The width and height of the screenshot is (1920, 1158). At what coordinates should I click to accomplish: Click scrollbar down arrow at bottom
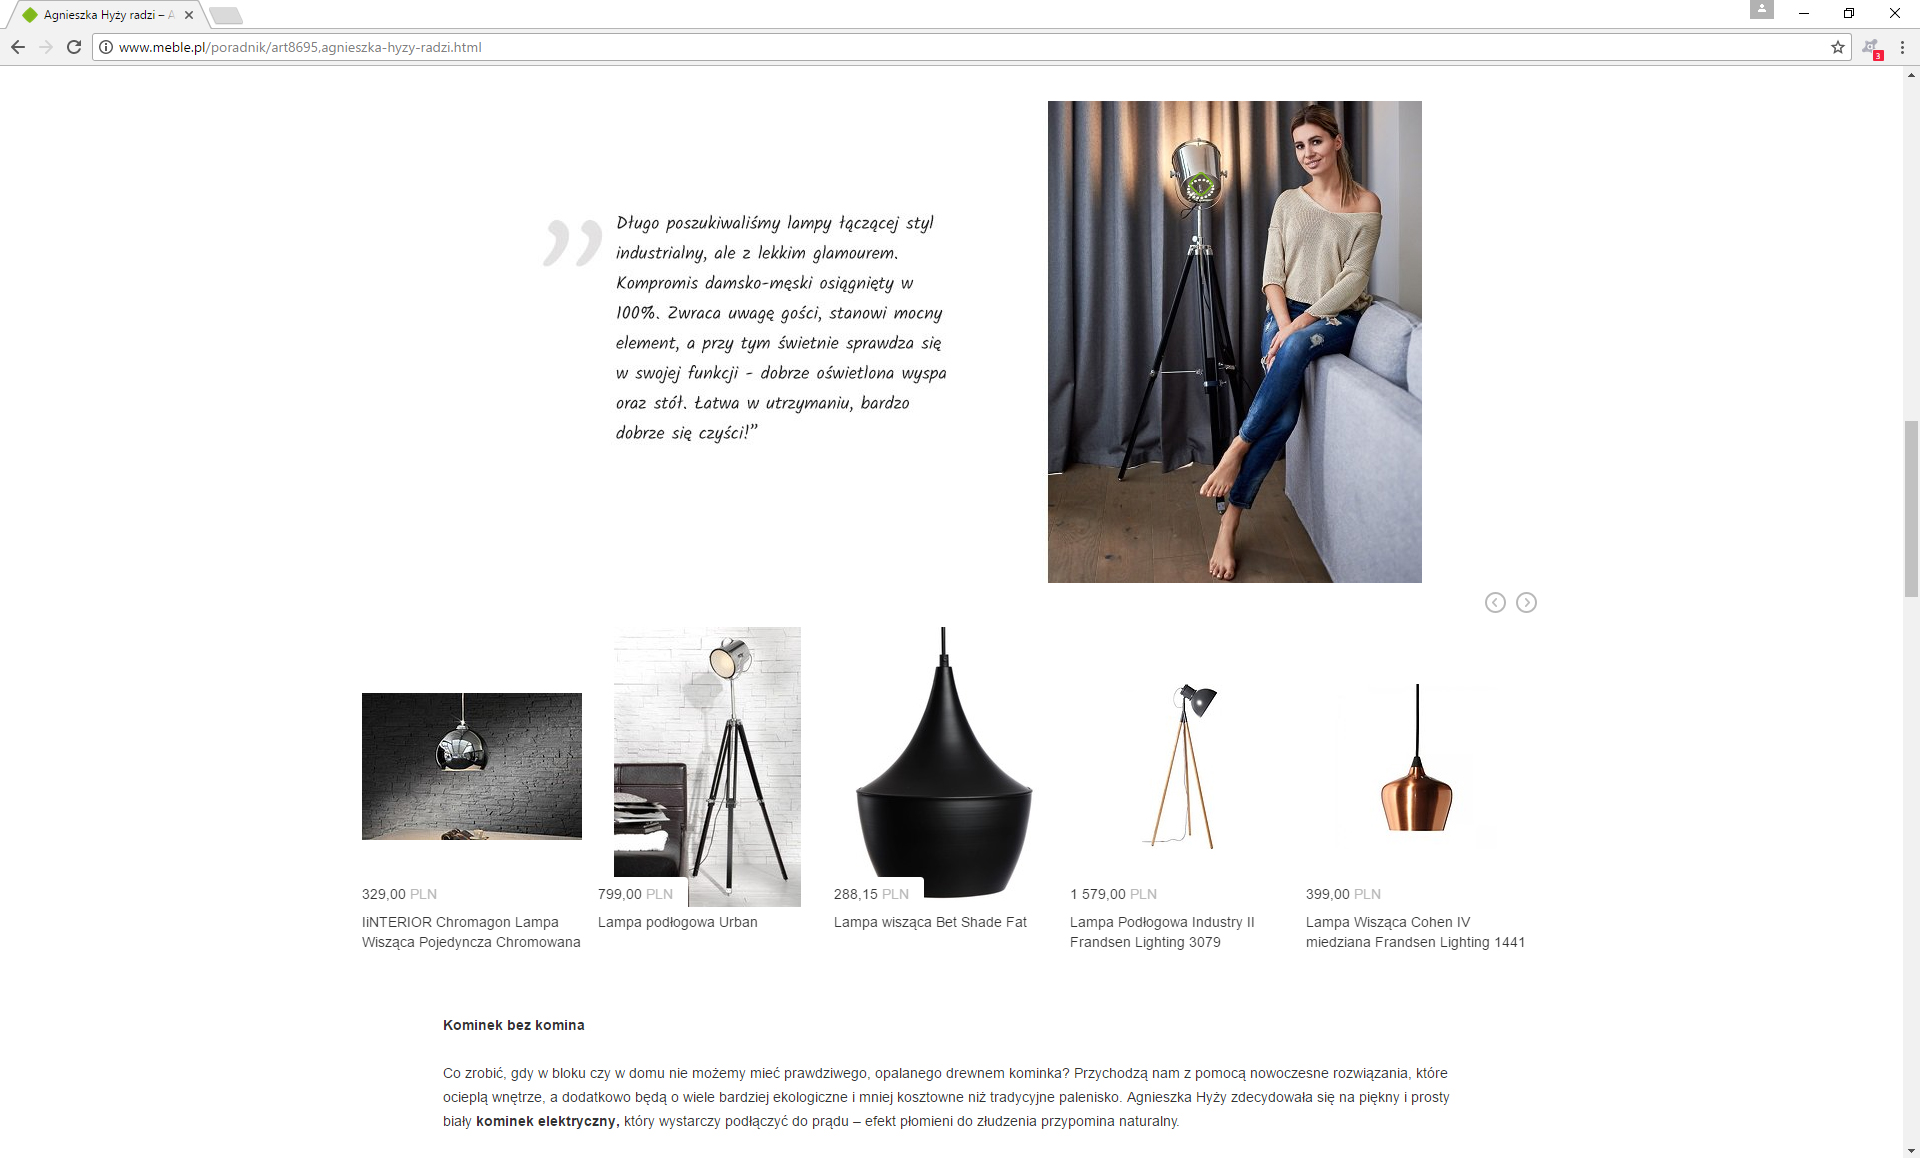tap(1911, 1150)
